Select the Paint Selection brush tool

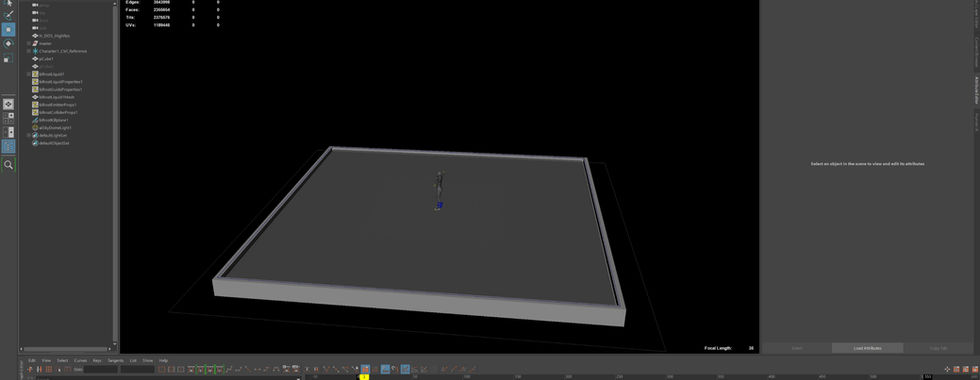coord(8,14)
